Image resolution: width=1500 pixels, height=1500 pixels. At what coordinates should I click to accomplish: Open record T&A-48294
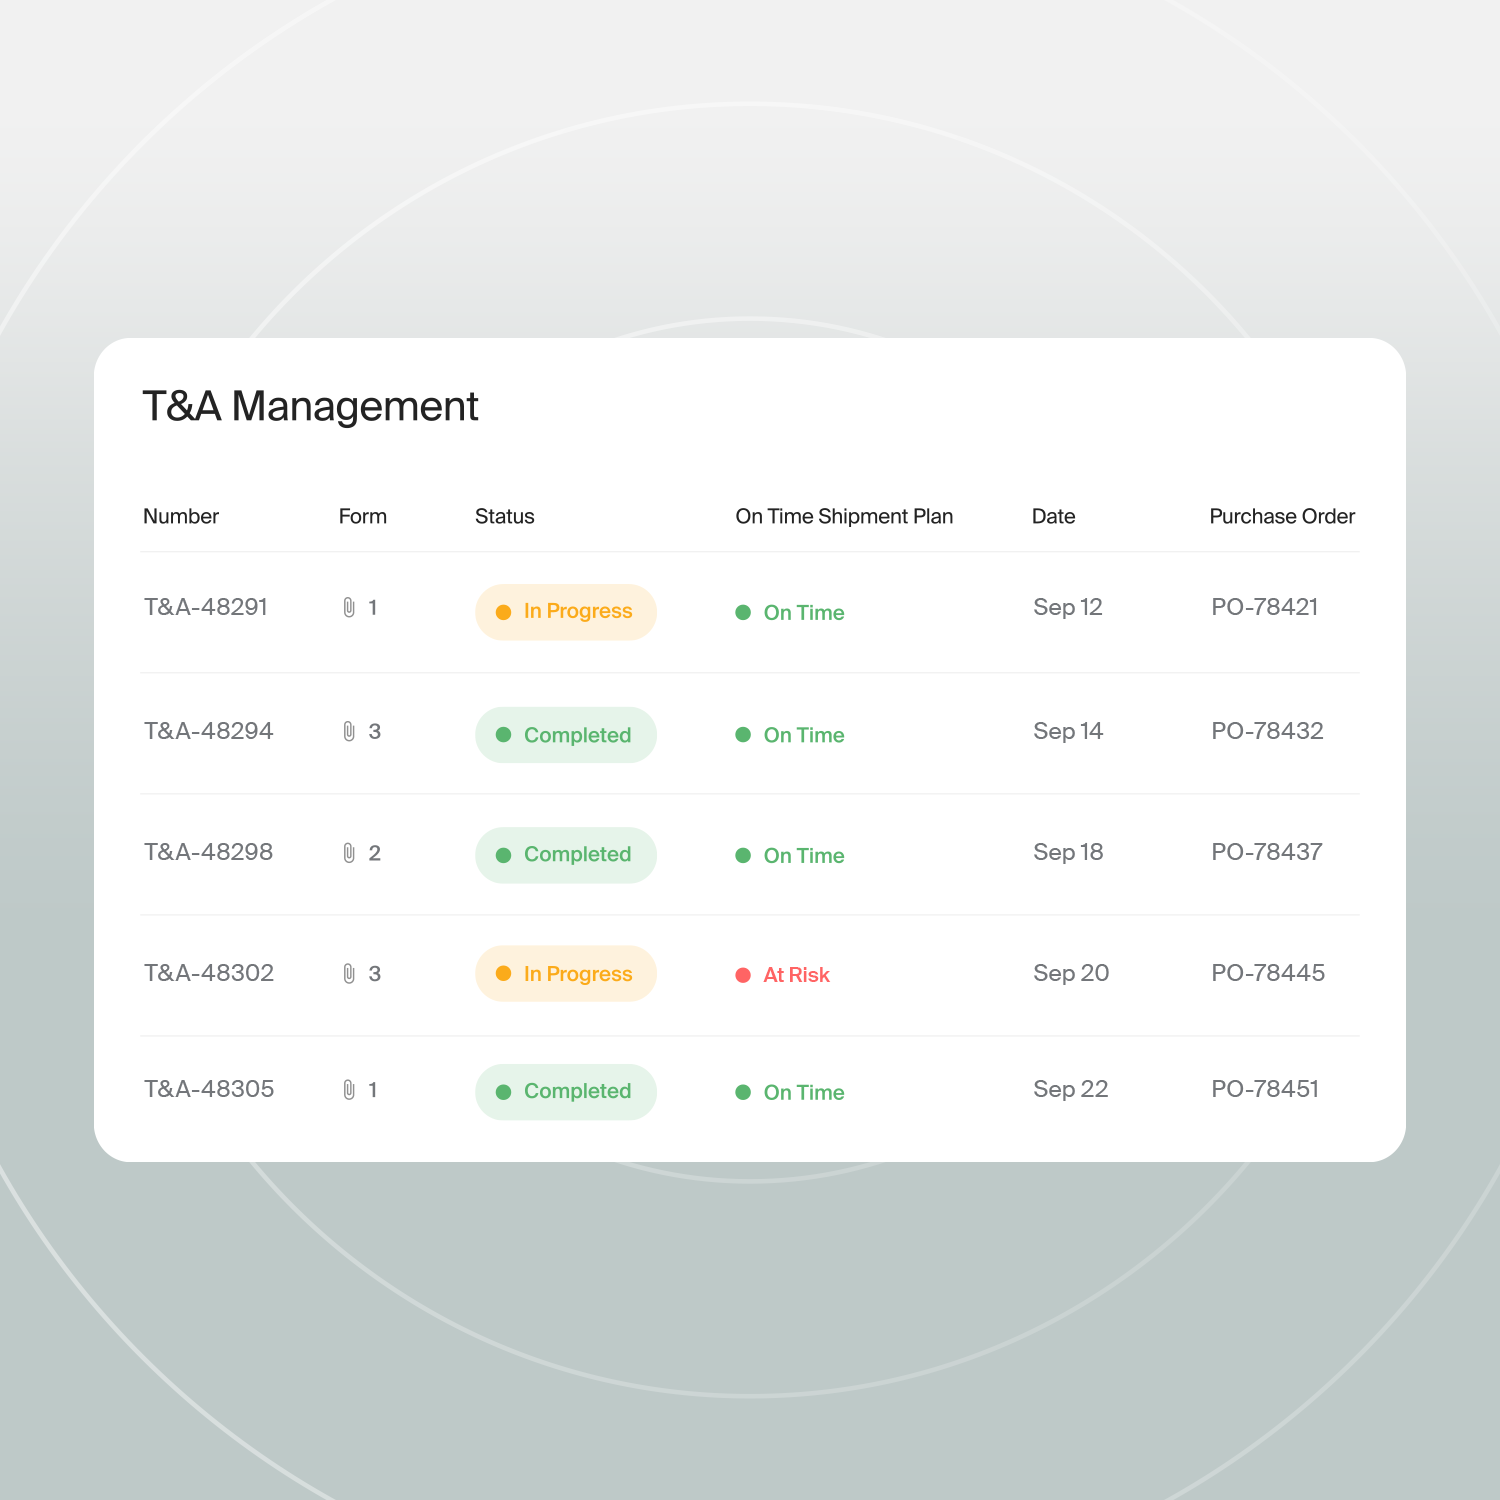[209, 731]
